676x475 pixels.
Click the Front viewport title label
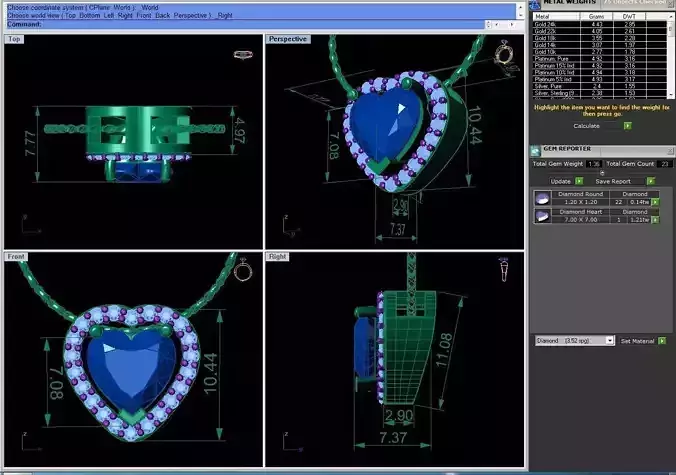coord(16,256)
